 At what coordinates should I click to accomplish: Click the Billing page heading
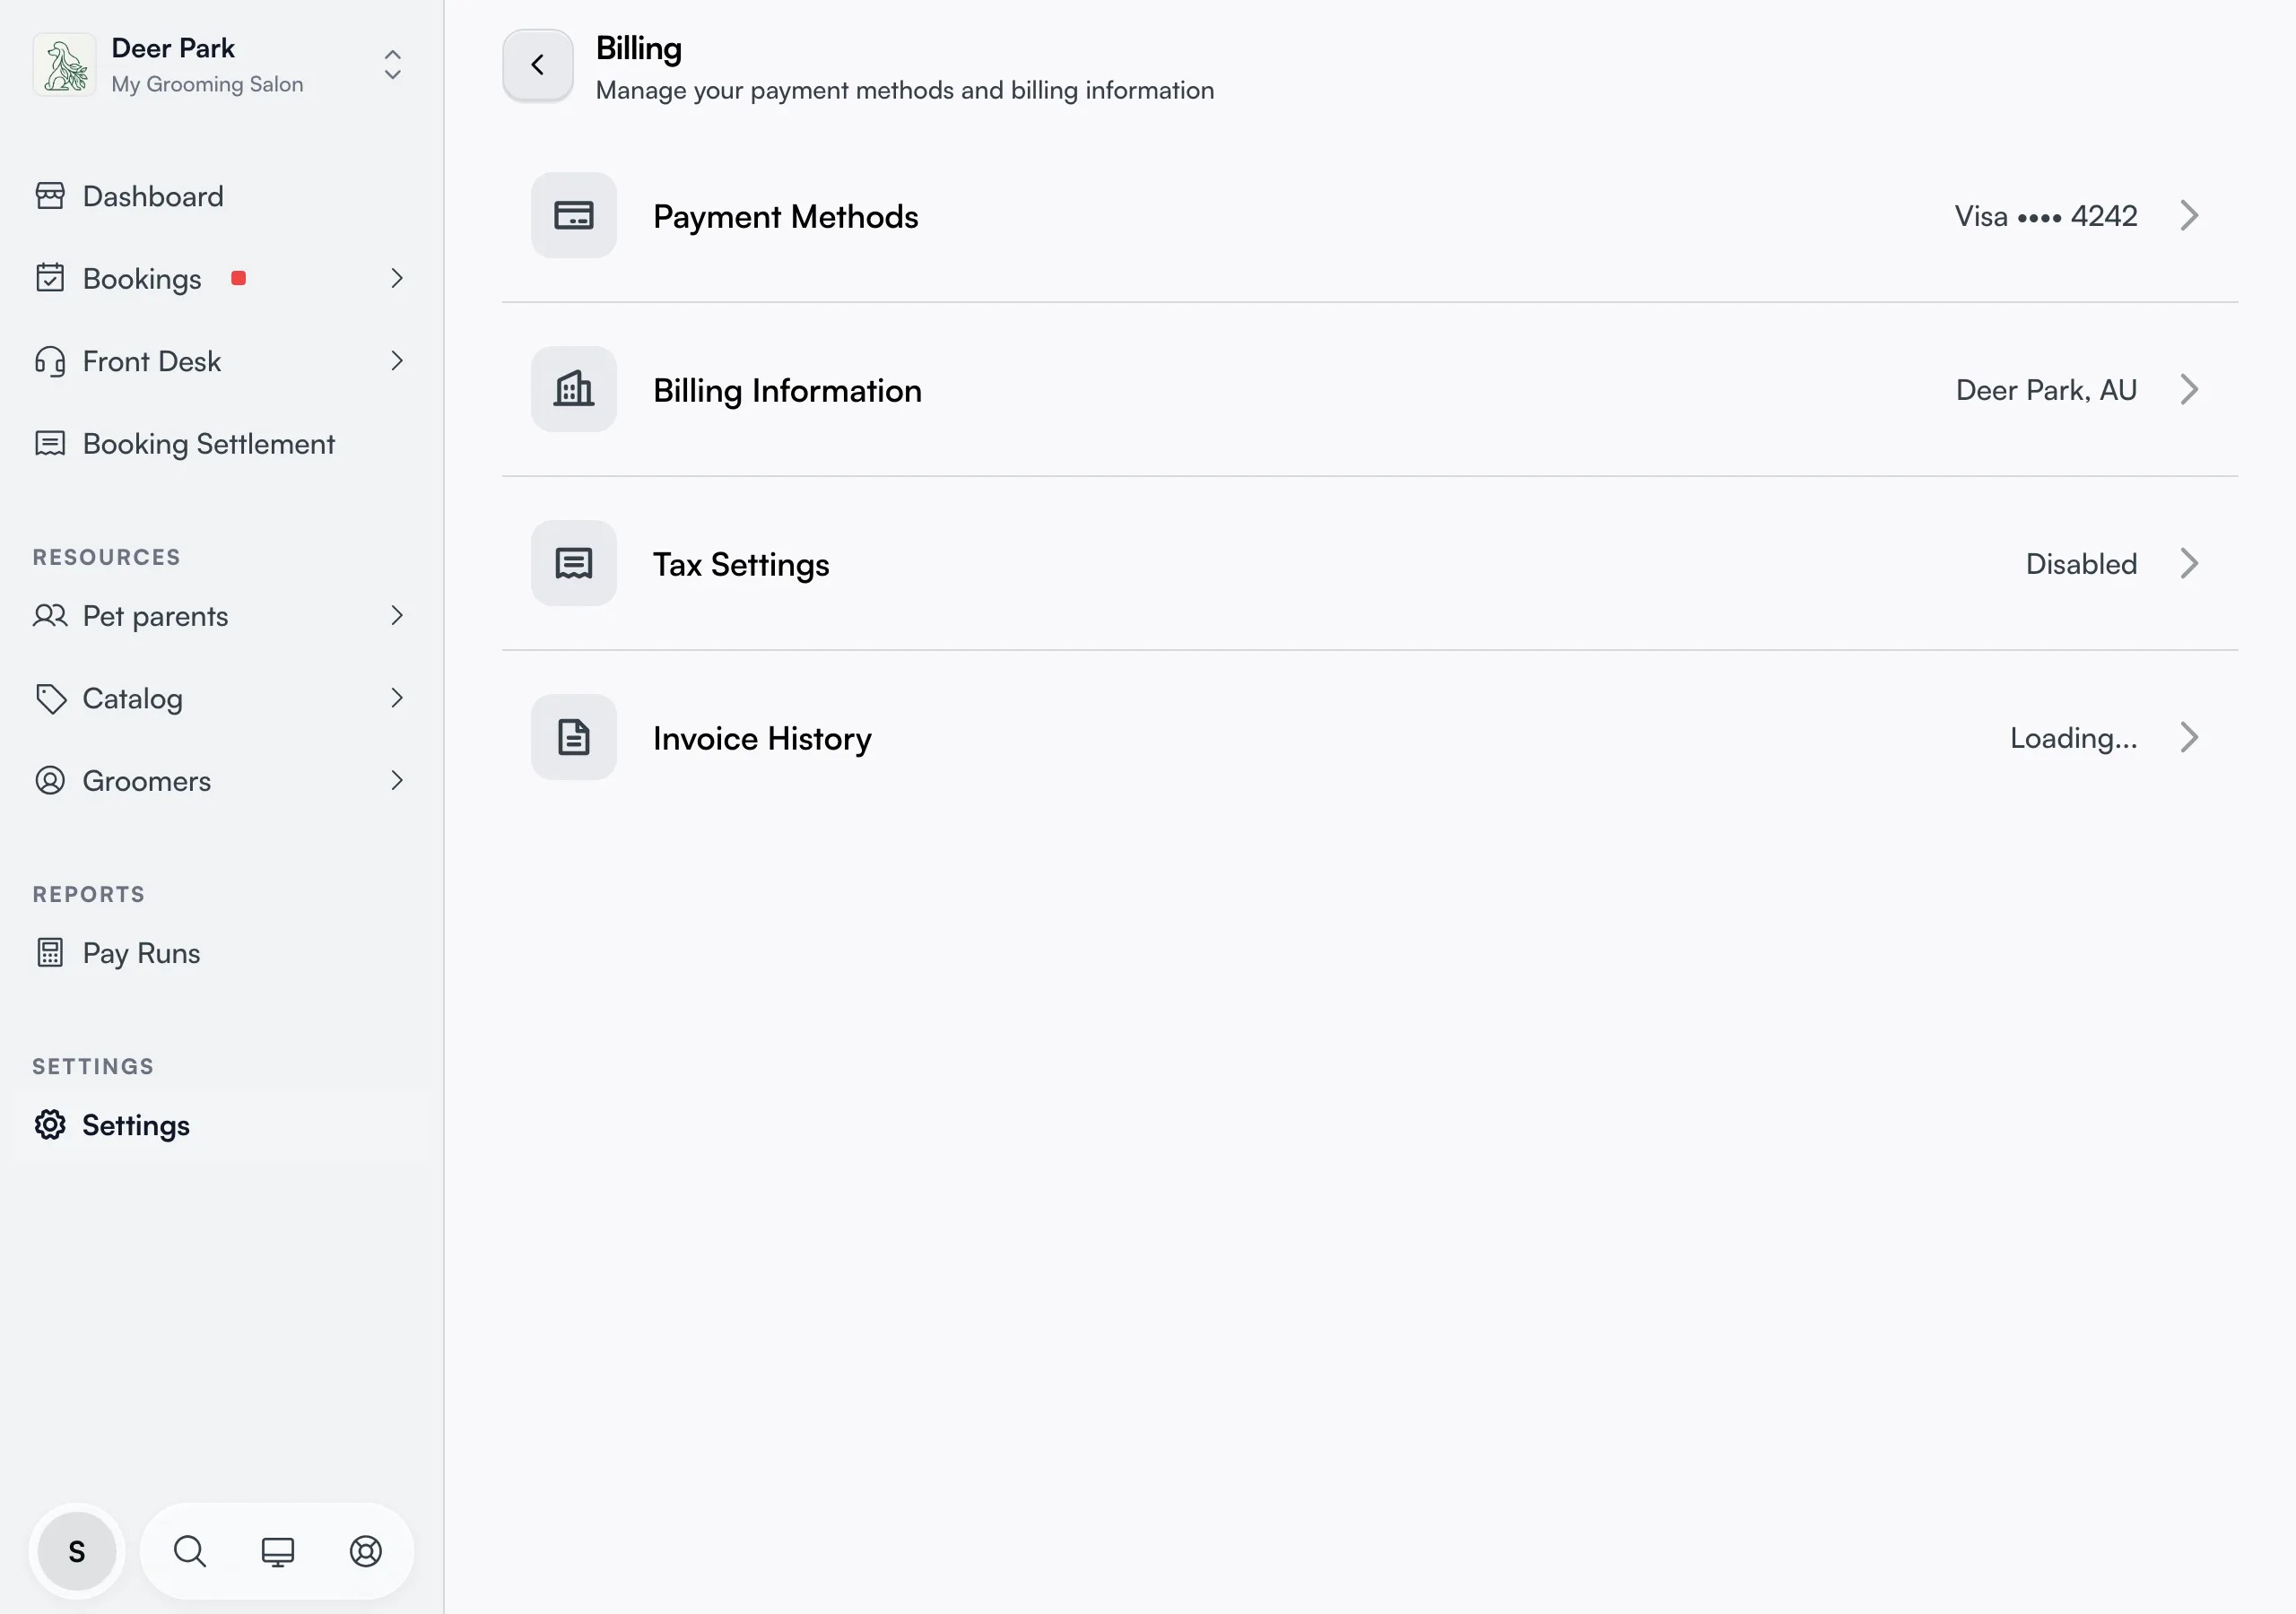tap(639, 49)
